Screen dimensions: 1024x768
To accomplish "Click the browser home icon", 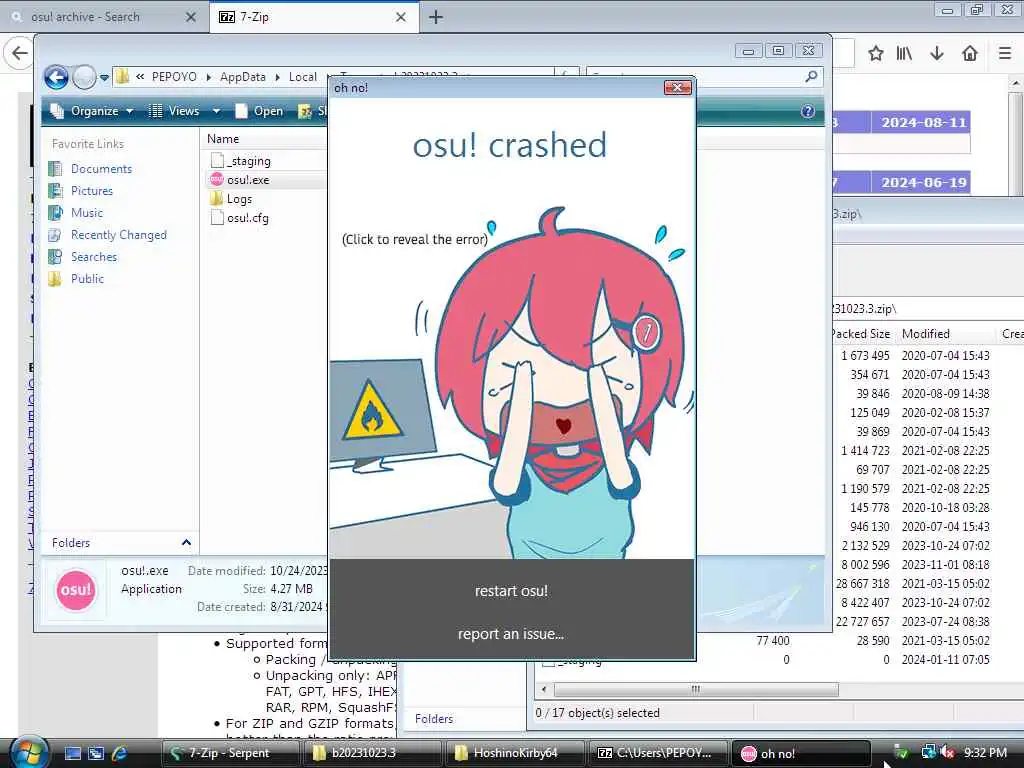I will click(970, 53).
